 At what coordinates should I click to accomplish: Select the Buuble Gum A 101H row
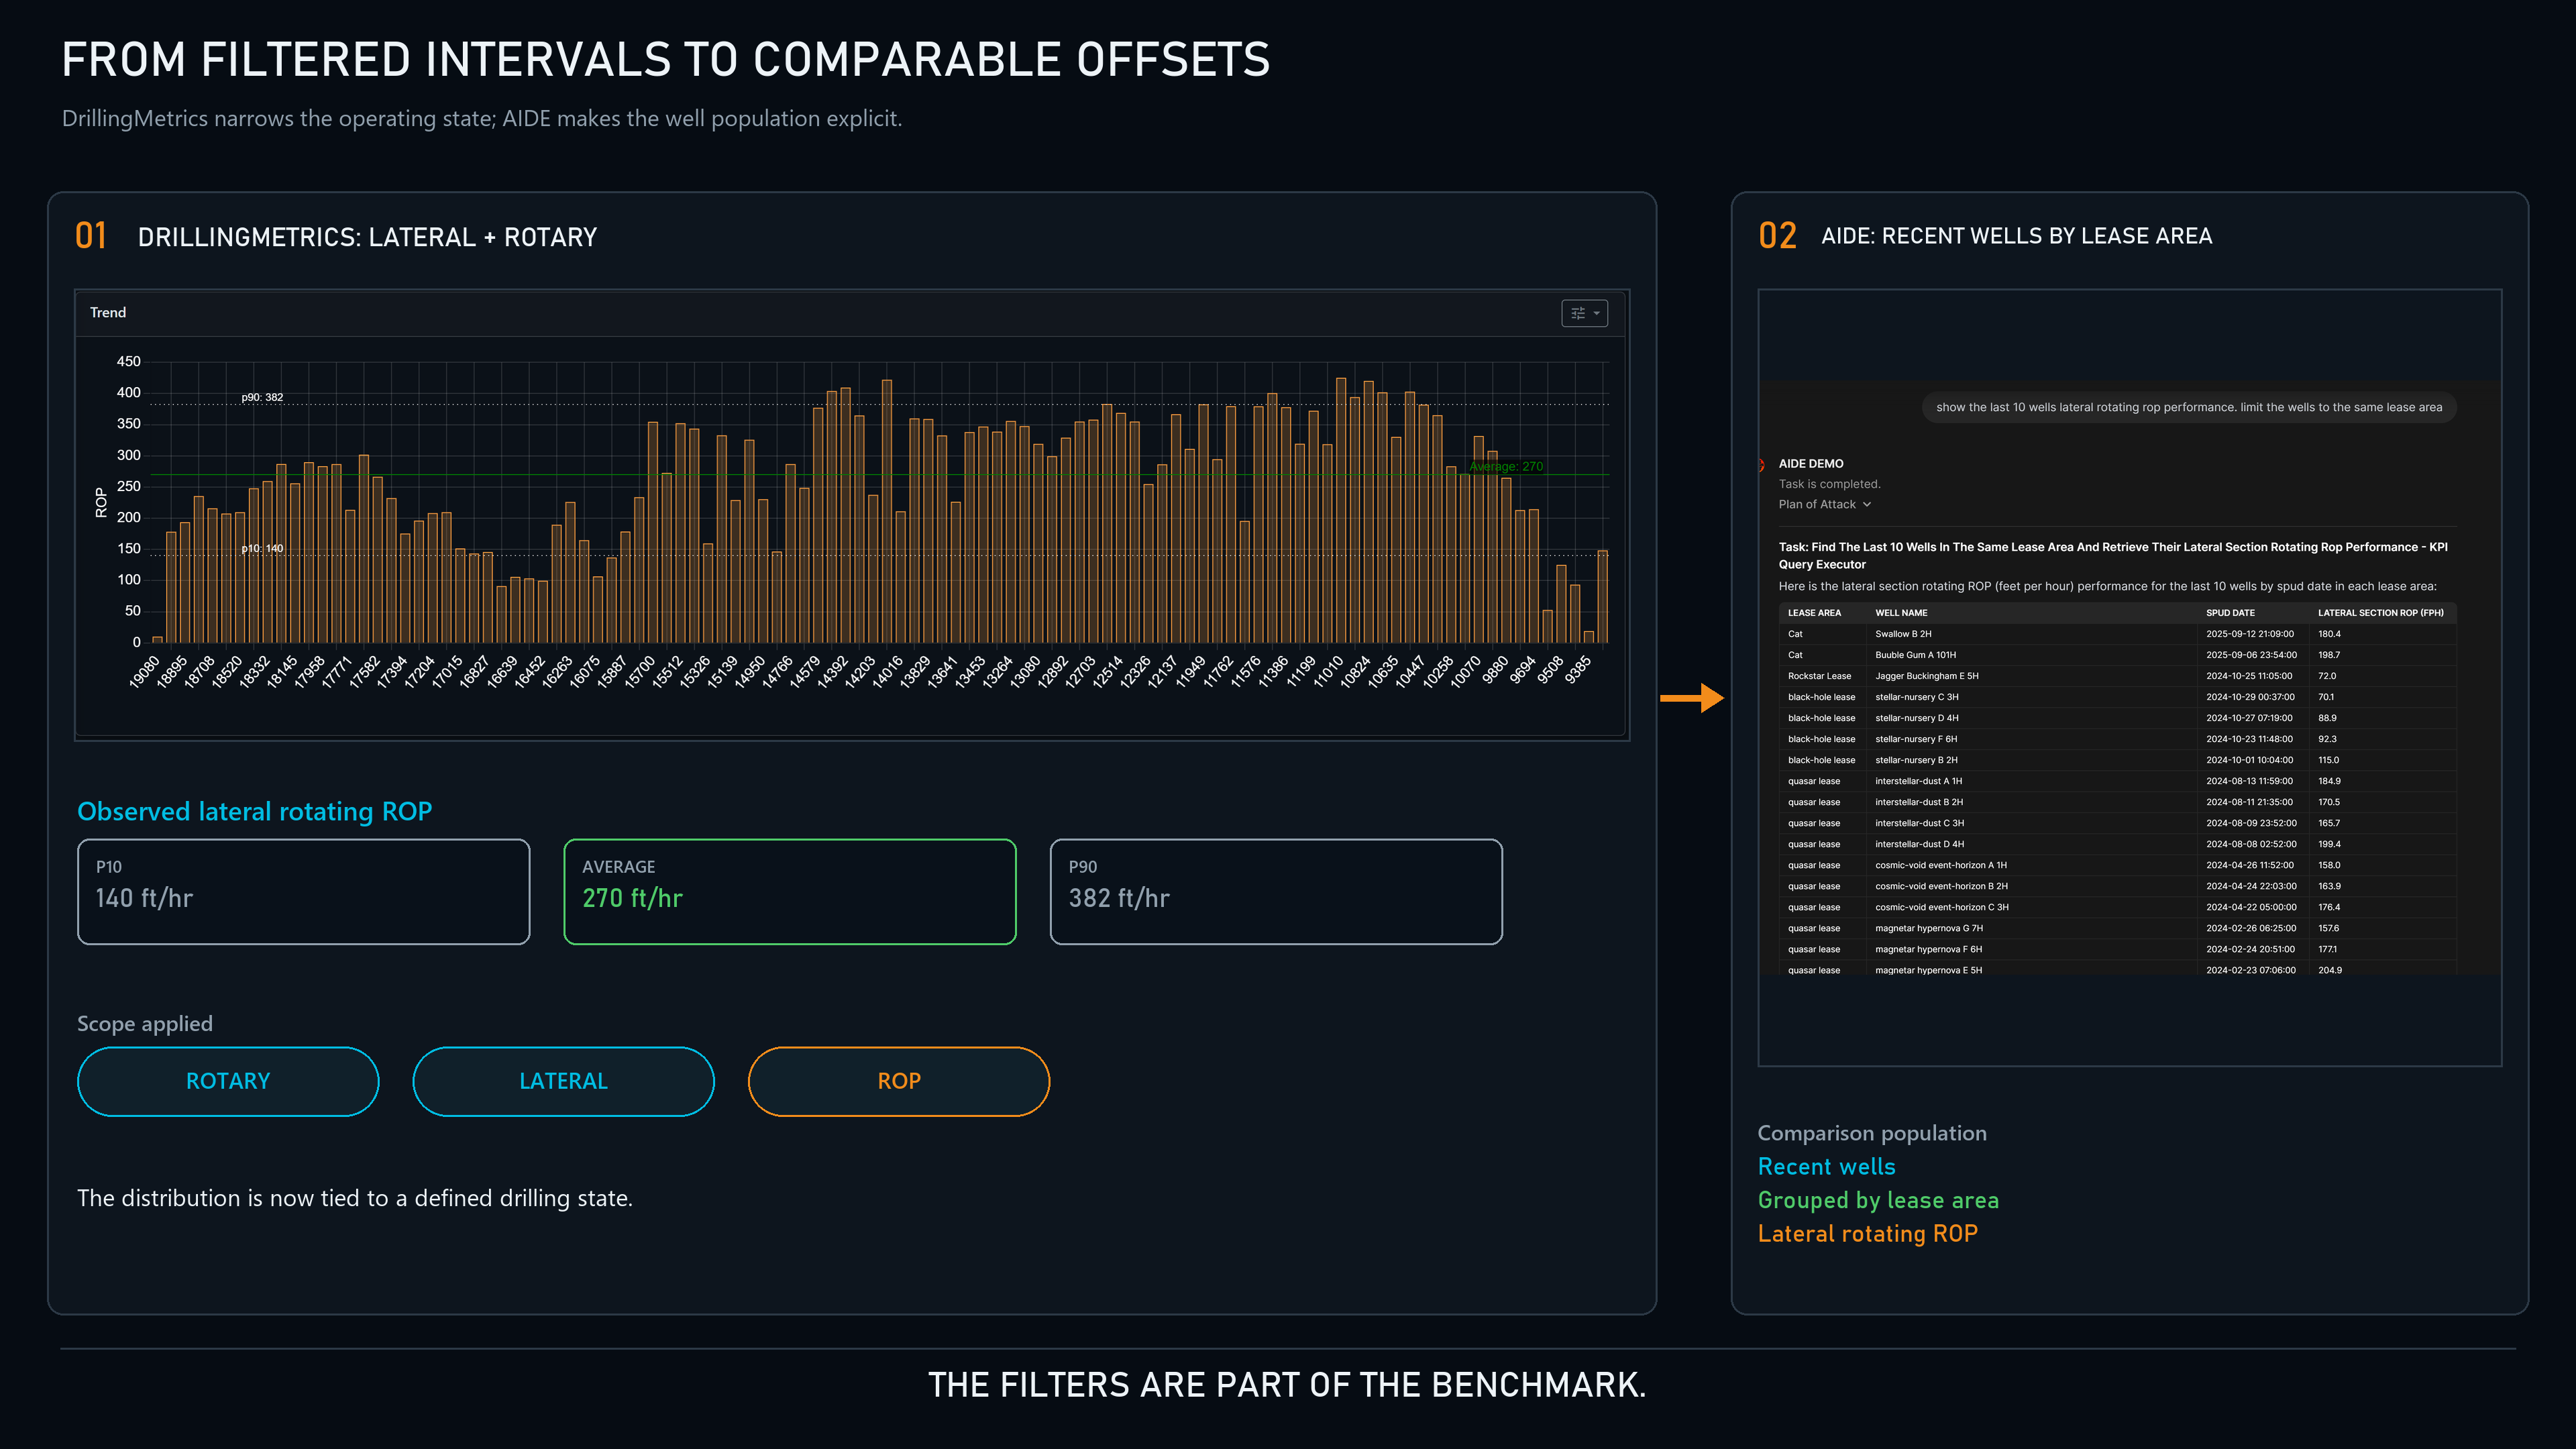point(2117,655)
